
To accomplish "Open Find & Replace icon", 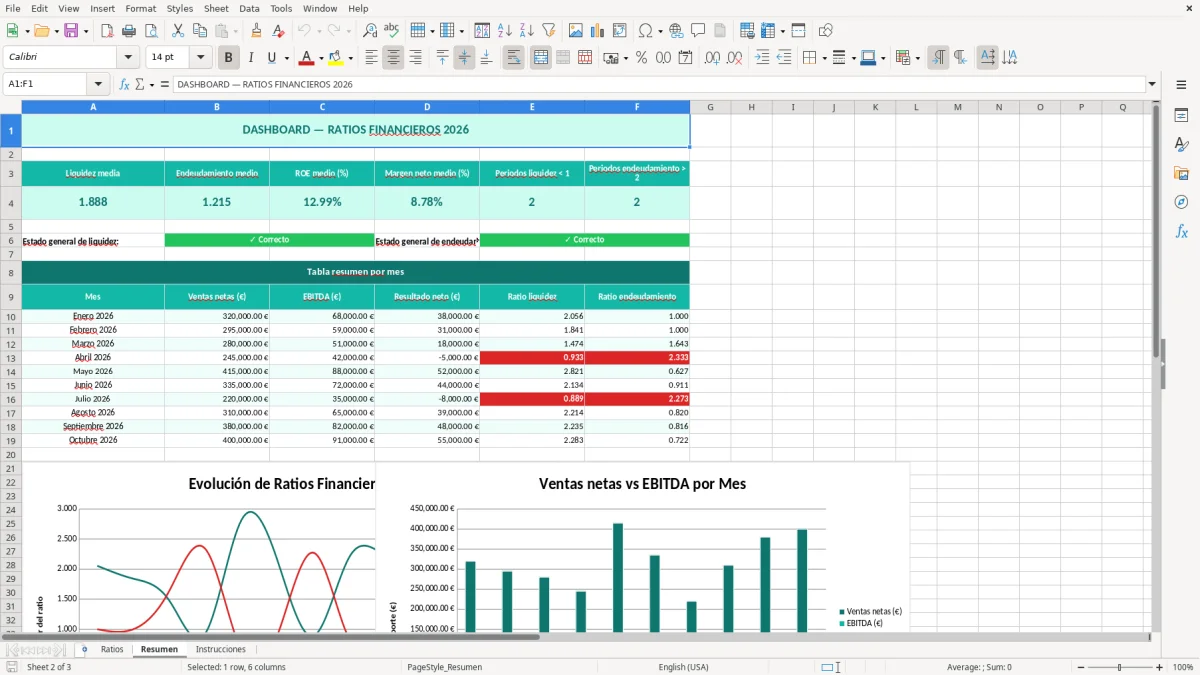I will coord(370,31).
